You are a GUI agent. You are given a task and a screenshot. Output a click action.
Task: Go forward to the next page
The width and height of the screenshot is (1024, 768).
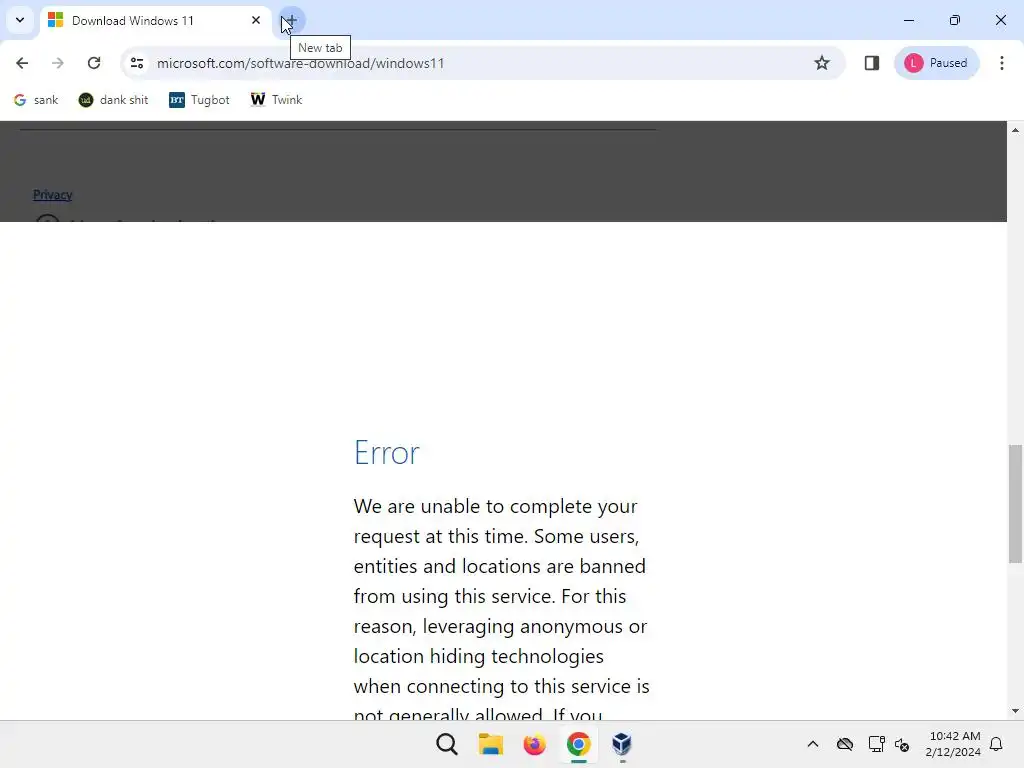58,63
